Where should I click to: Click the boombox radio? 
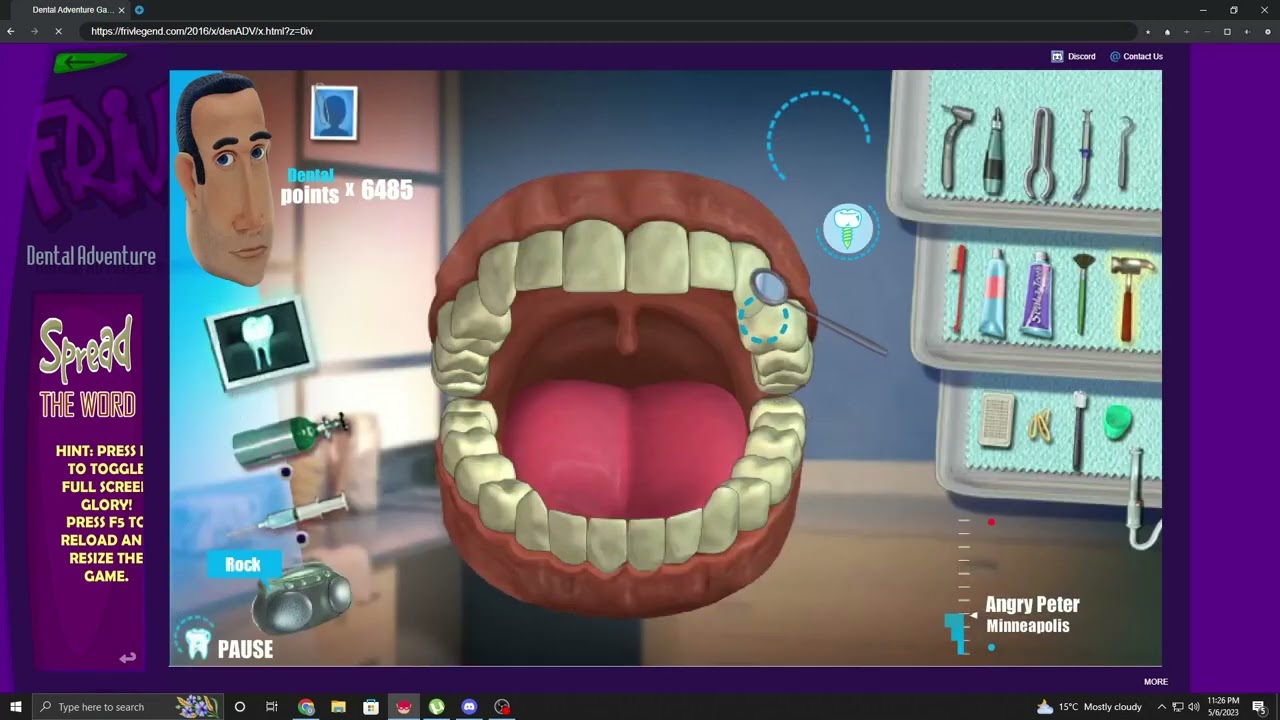pyautogui.click(x=300, y=599)
